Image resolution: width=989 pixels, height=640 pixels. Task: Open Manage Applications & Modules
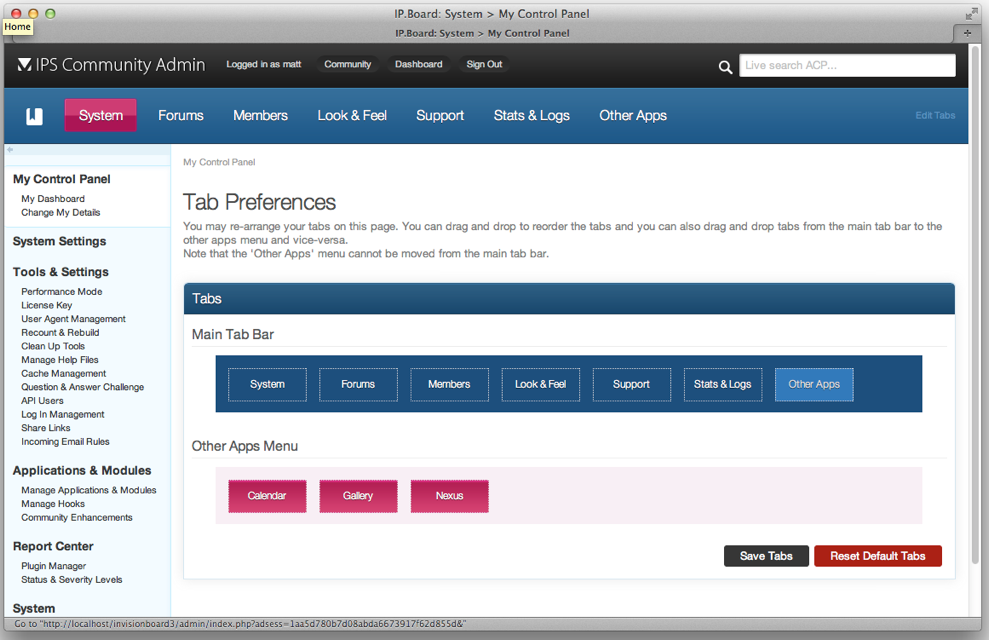click(89, 490)
